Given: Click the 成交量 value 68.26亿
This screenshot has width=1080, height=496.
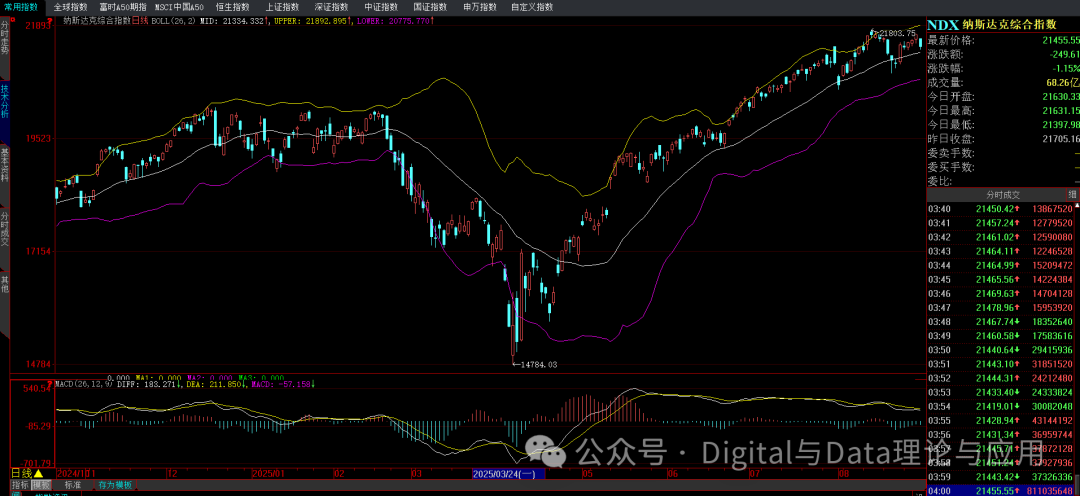Looking at the screenshot, I should click(1063, 83).
